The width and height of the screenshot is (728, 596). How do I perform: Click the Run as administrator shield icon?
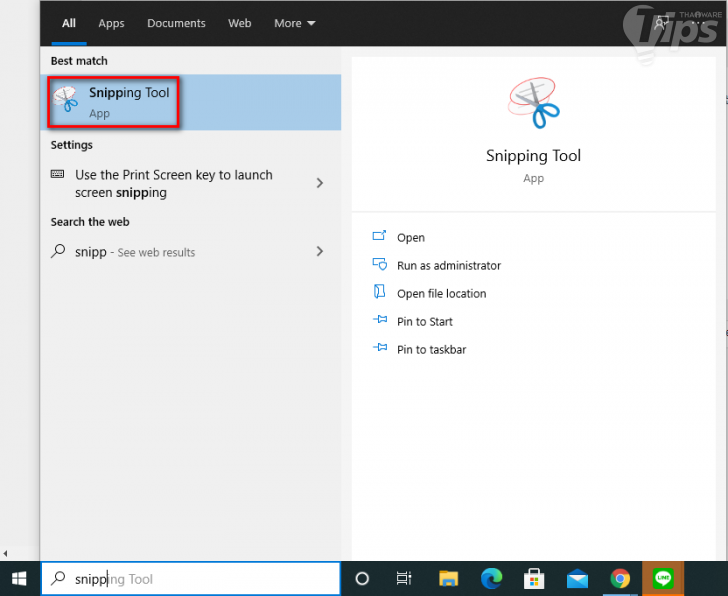[380, 264]
